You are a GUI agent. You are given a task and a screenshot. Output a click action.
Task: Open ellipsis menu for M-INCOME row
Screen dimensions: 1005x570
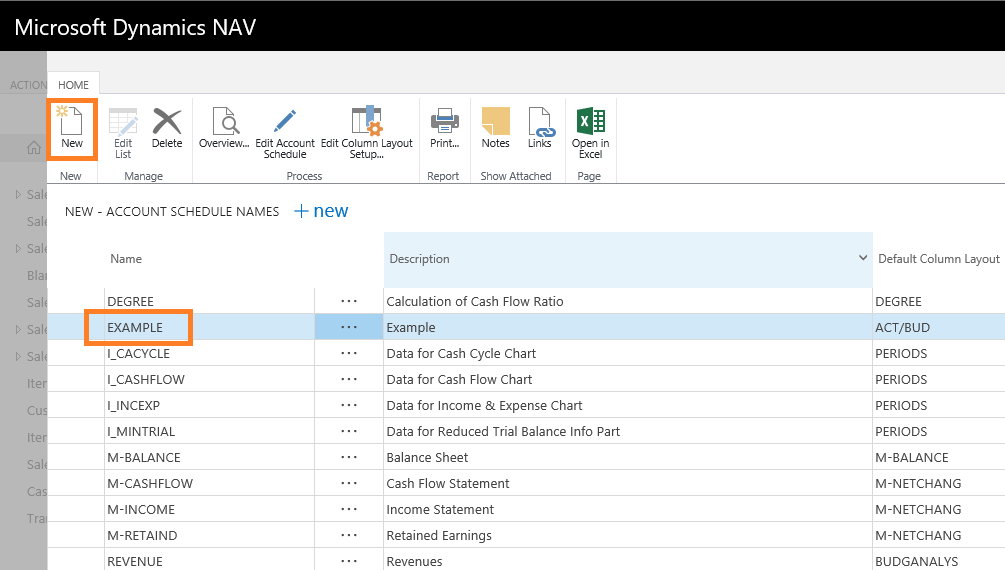[x=349, y=509]
